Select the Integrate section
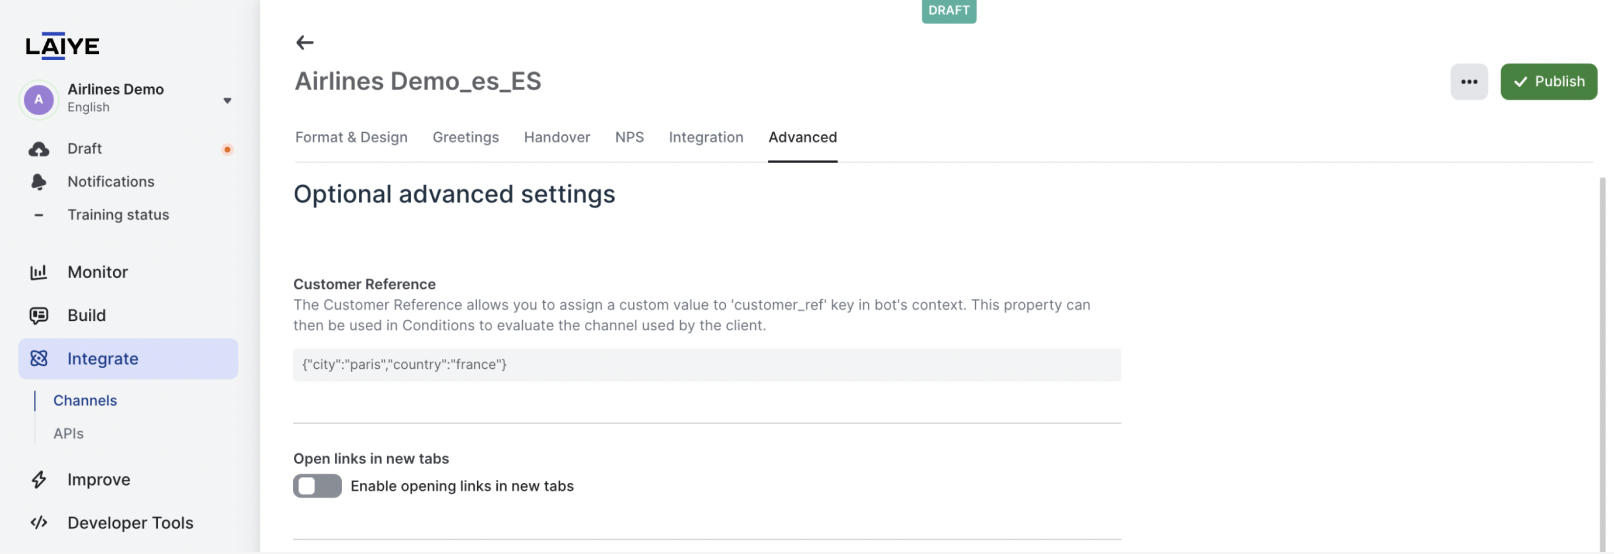Image resolution: width=1614 pixels, height=554 pixels. point(128,359)
